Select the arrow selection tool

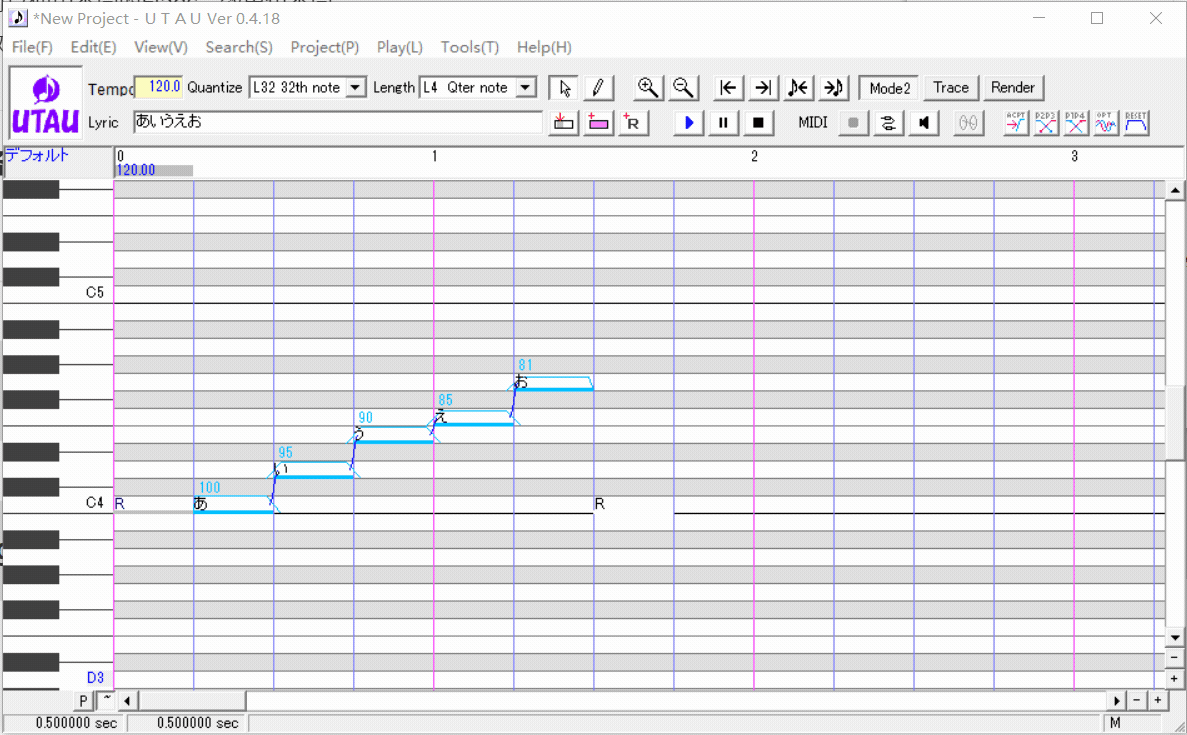coord(564,88)
